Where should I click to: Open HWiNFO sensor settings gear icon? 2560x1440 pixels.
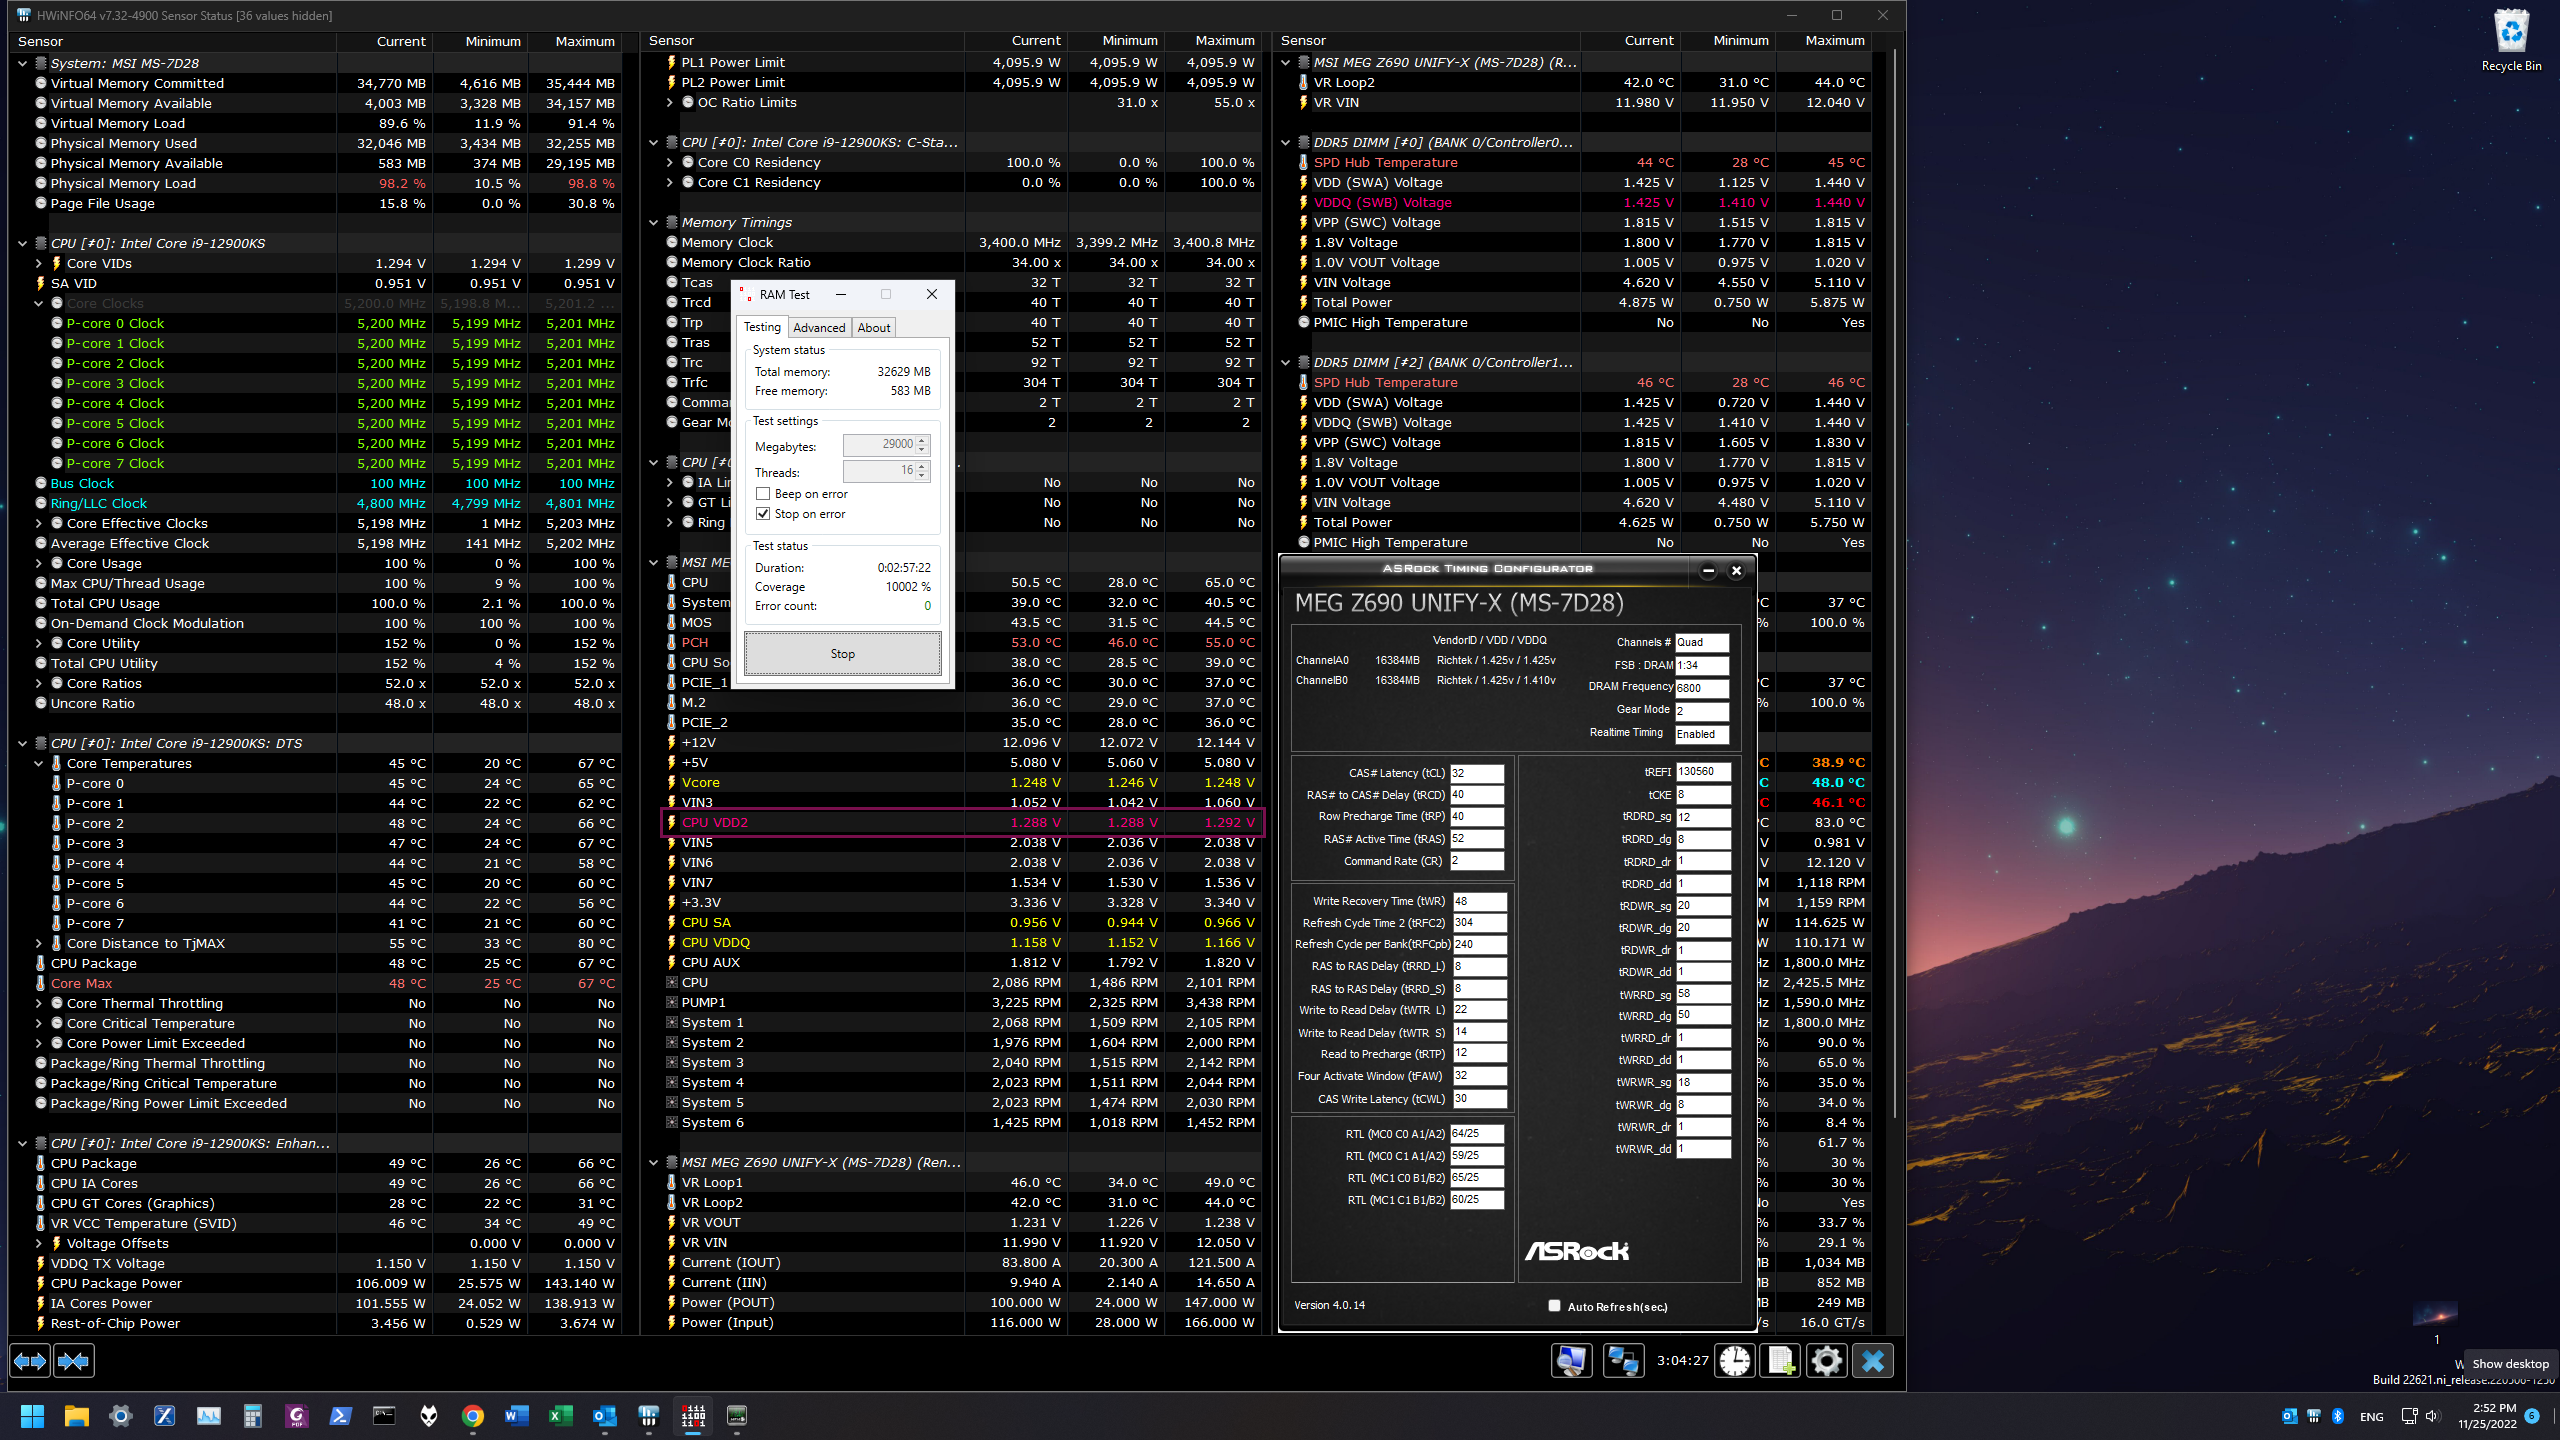tap(1826, 1361)
